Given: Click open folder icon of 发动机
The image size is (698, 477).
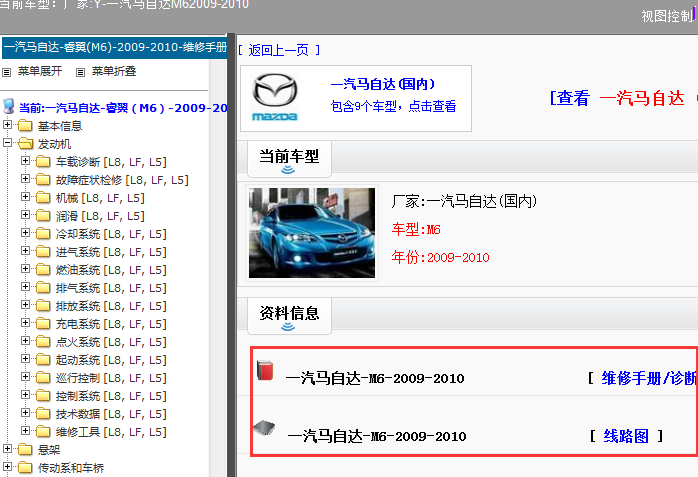Looking at the screenshot, I should (x=25, y=143).
